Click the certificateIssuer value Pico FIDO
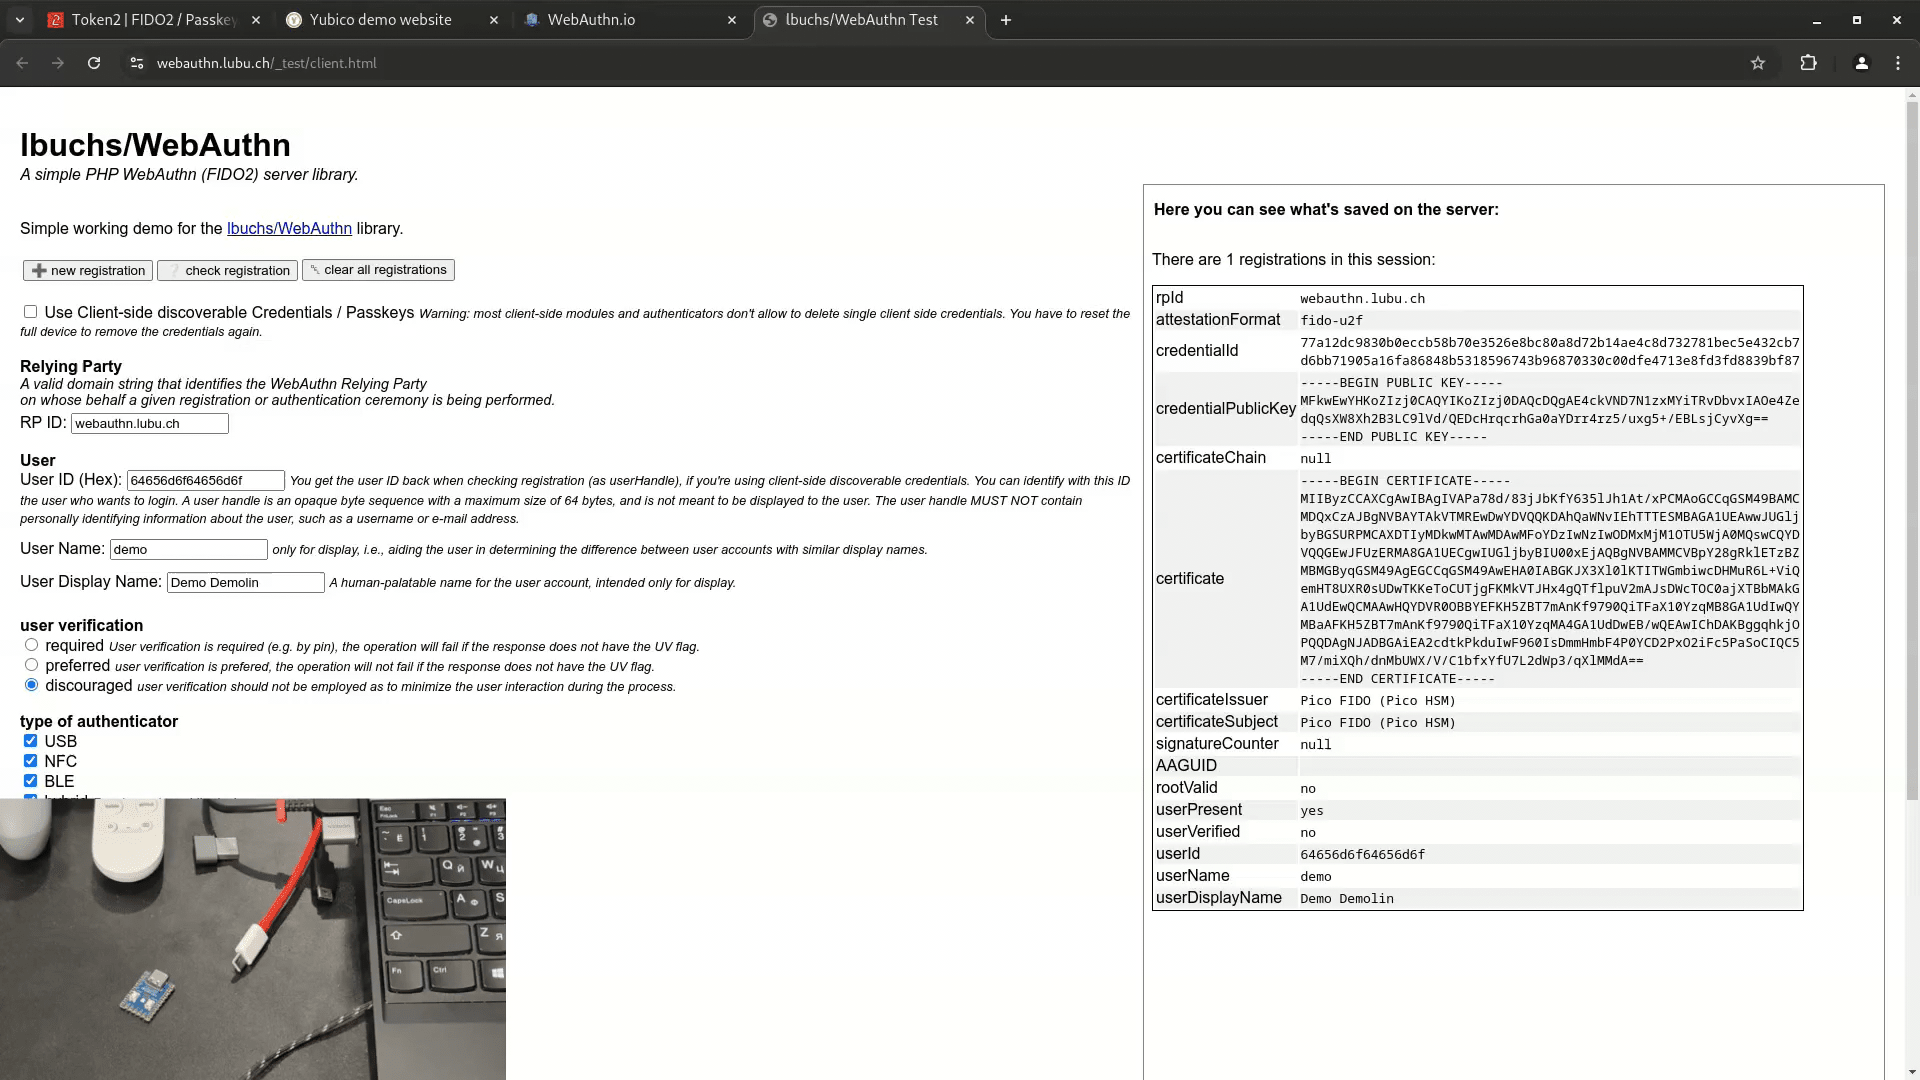 (1378, 701)
